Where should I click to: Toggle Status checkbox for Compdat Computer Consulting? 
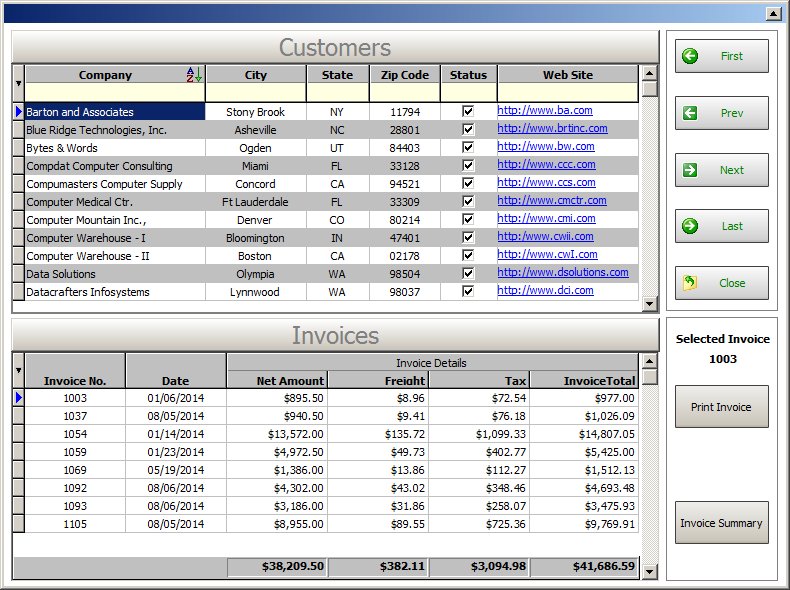pyautogui.click(x=468, y=166)
